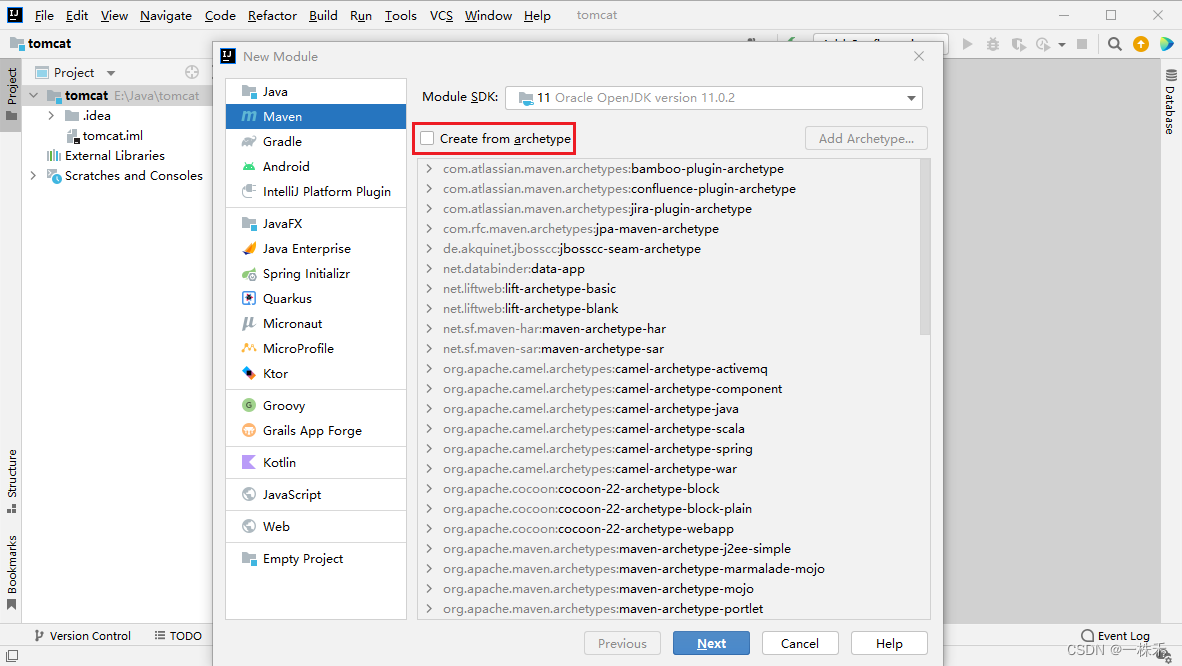Viewport: 1182px width, 666px height.
Task: Click the Next button
Action: [x=712, y=643]
